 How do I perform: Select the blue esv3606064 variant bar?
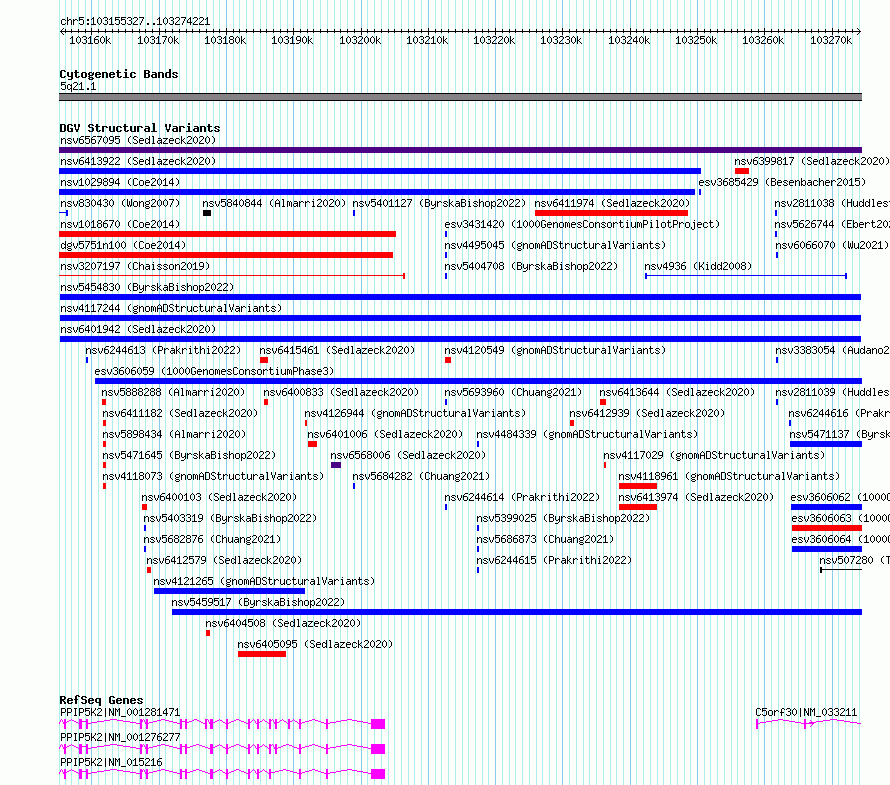point(827,549)
